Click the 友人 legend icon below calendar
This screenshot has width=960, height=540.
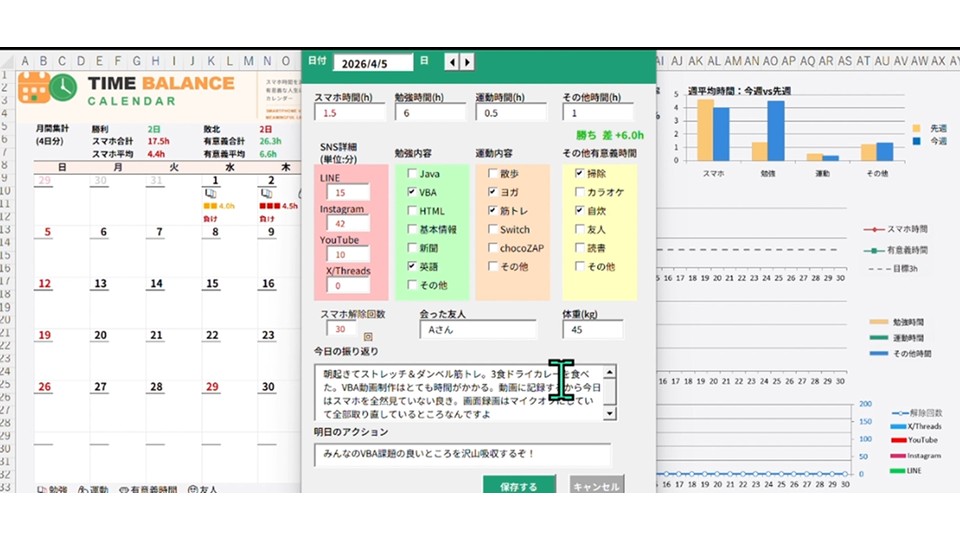[x=190, y=490]
